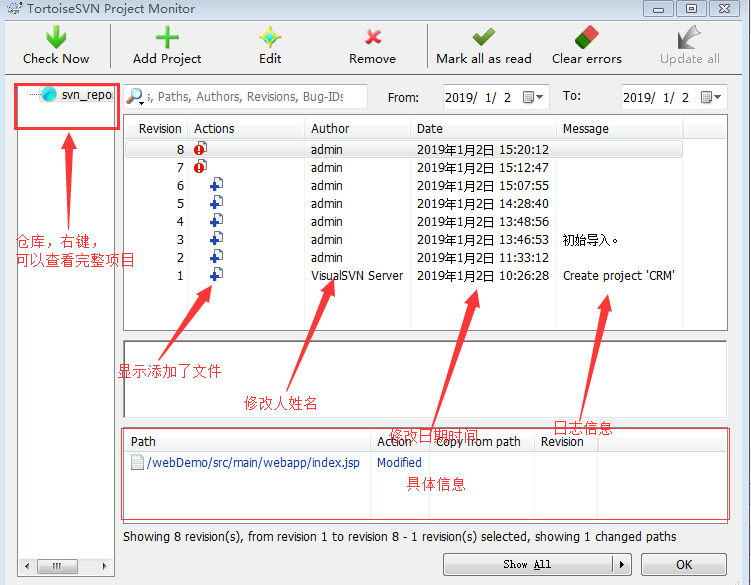Click the added action icon of revision 1
This screenshot has height=585, width=751.
216,275
